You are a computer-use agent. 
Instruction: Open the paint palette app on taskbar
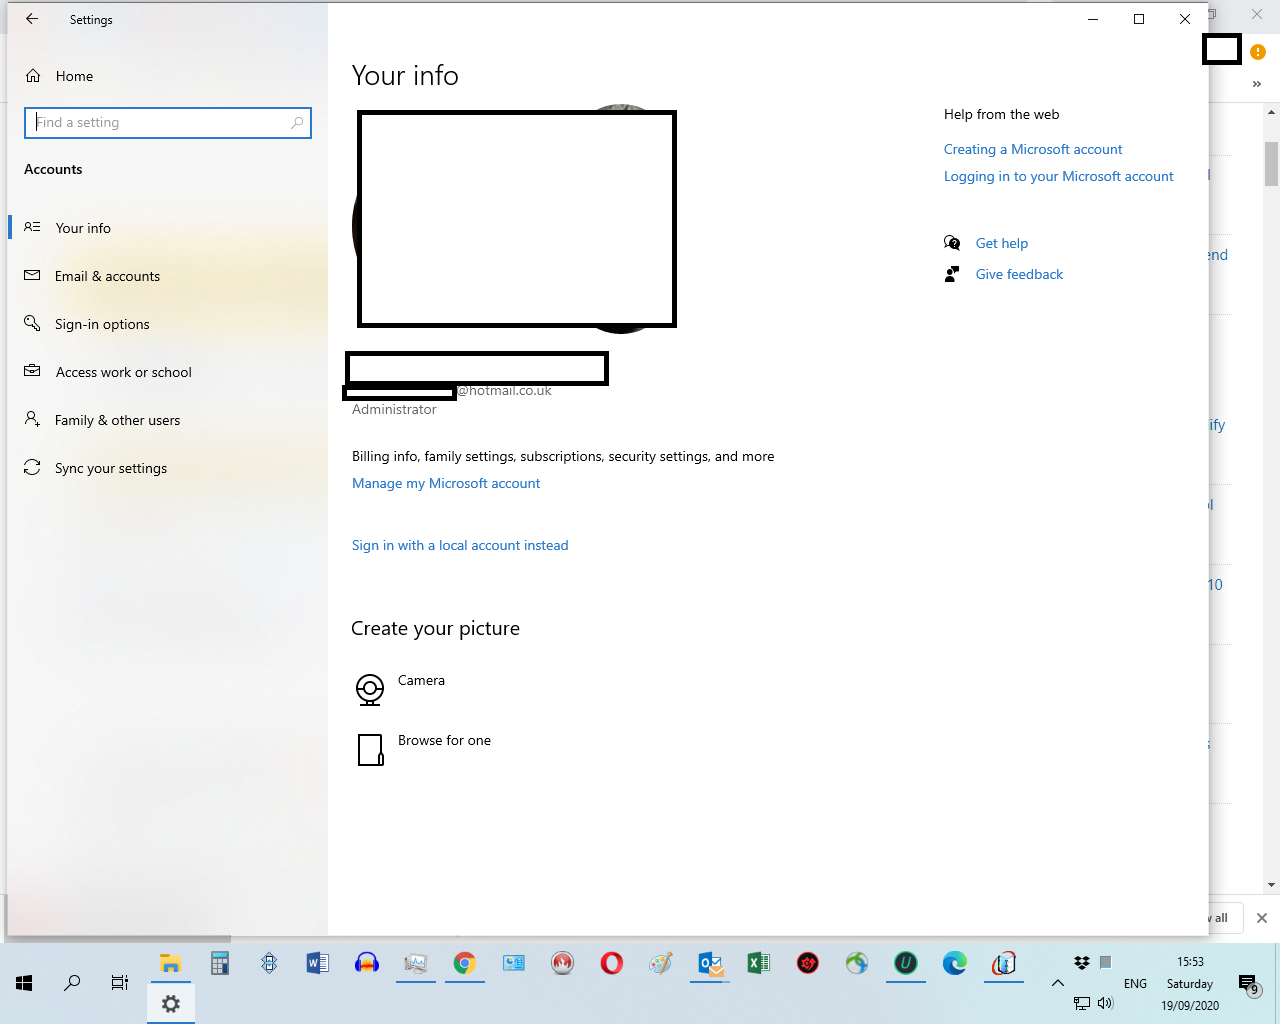click(x=661, y=963)
